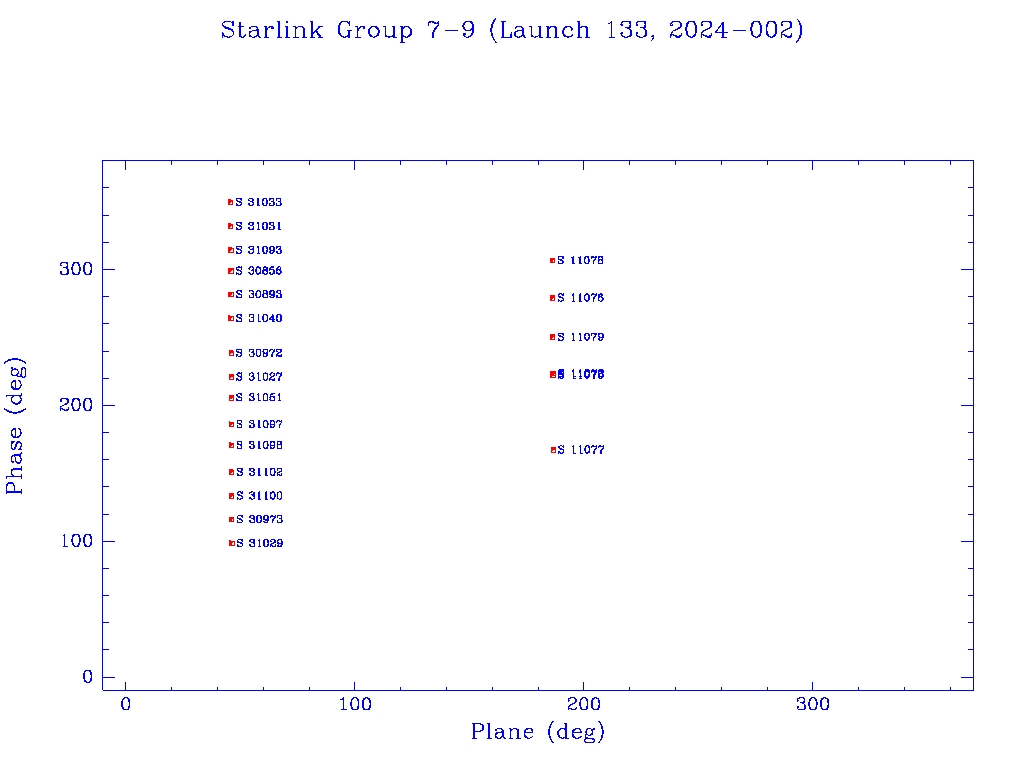Click the 200 tick label on Phase axis
This screenshot has height=768, width=1024.
[x=76, y=405]
